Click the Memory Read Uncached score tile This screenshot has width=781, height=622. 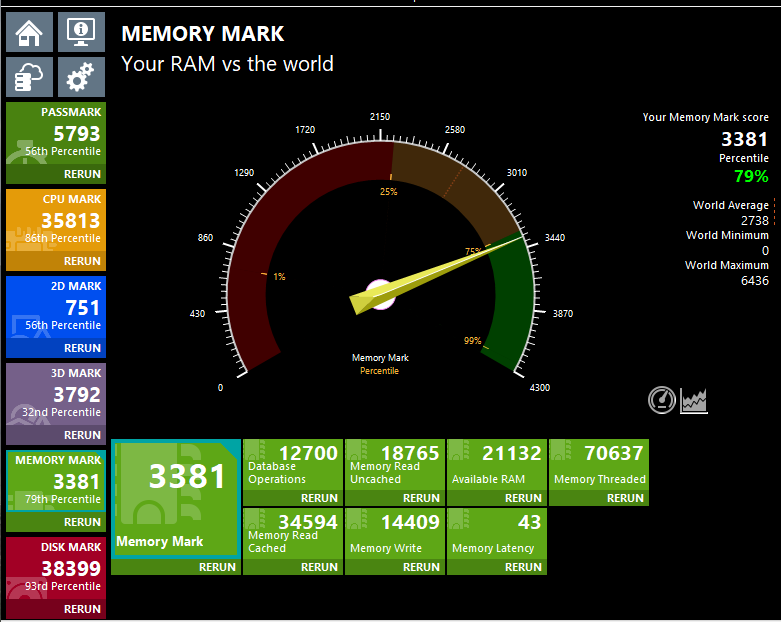point(394,464)
